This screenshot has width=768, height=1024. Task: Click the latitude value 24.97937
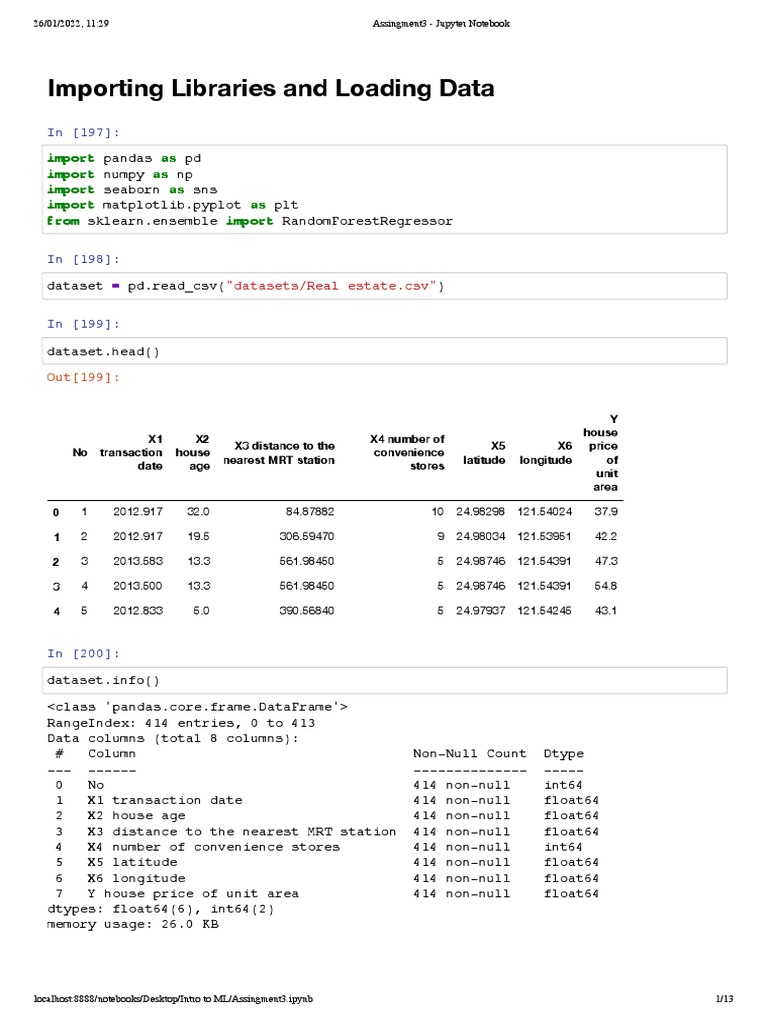pos(481,611)
